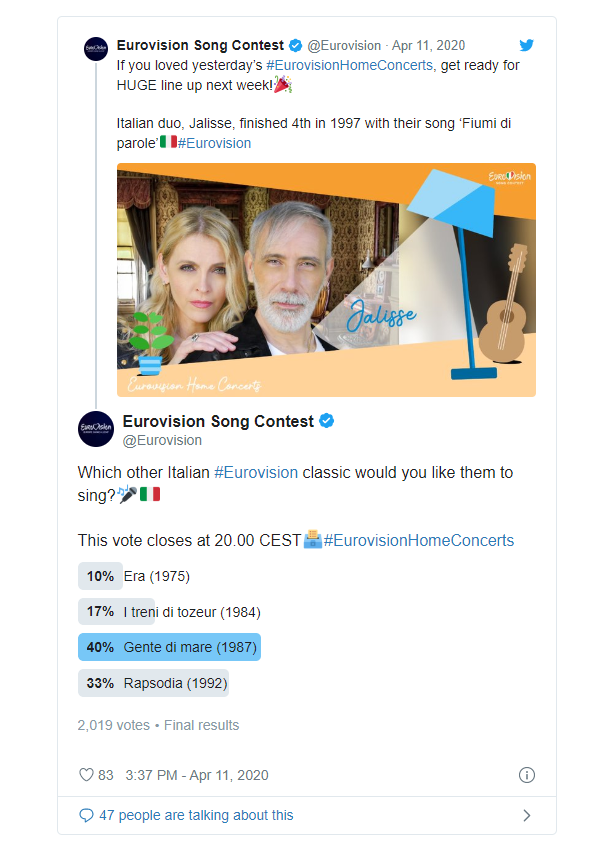Viewport: 602px width, 850px height.
Task: Click the larger Eurovision avatar beside the poll
Action: [96, 429]
